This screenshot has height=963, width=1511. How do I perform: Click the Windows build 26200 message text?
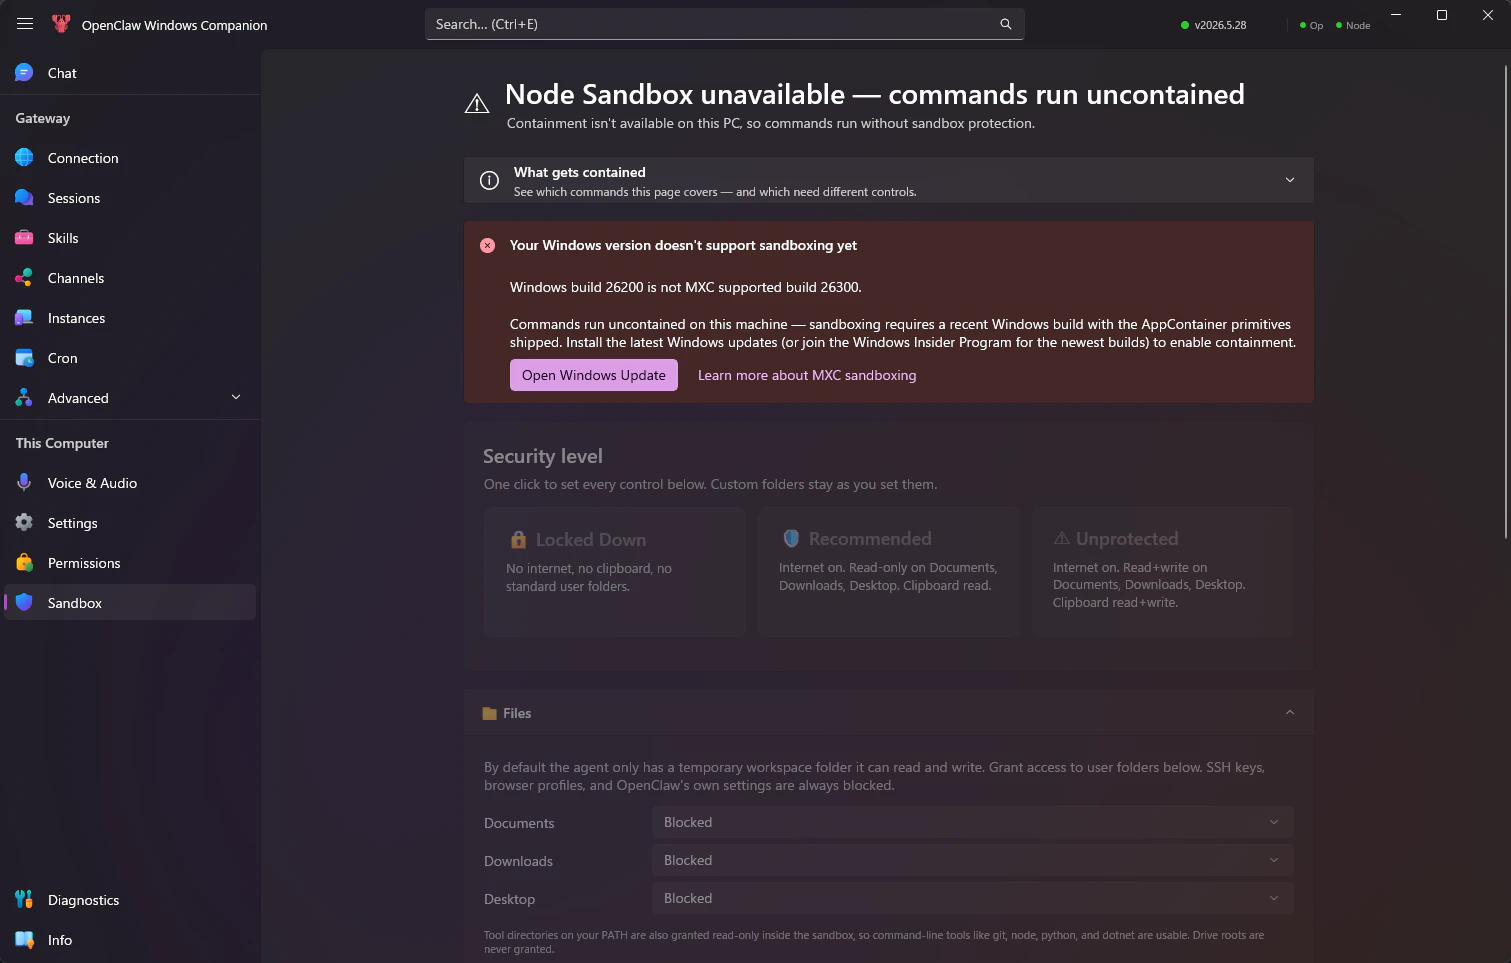[x=686, y=287]
